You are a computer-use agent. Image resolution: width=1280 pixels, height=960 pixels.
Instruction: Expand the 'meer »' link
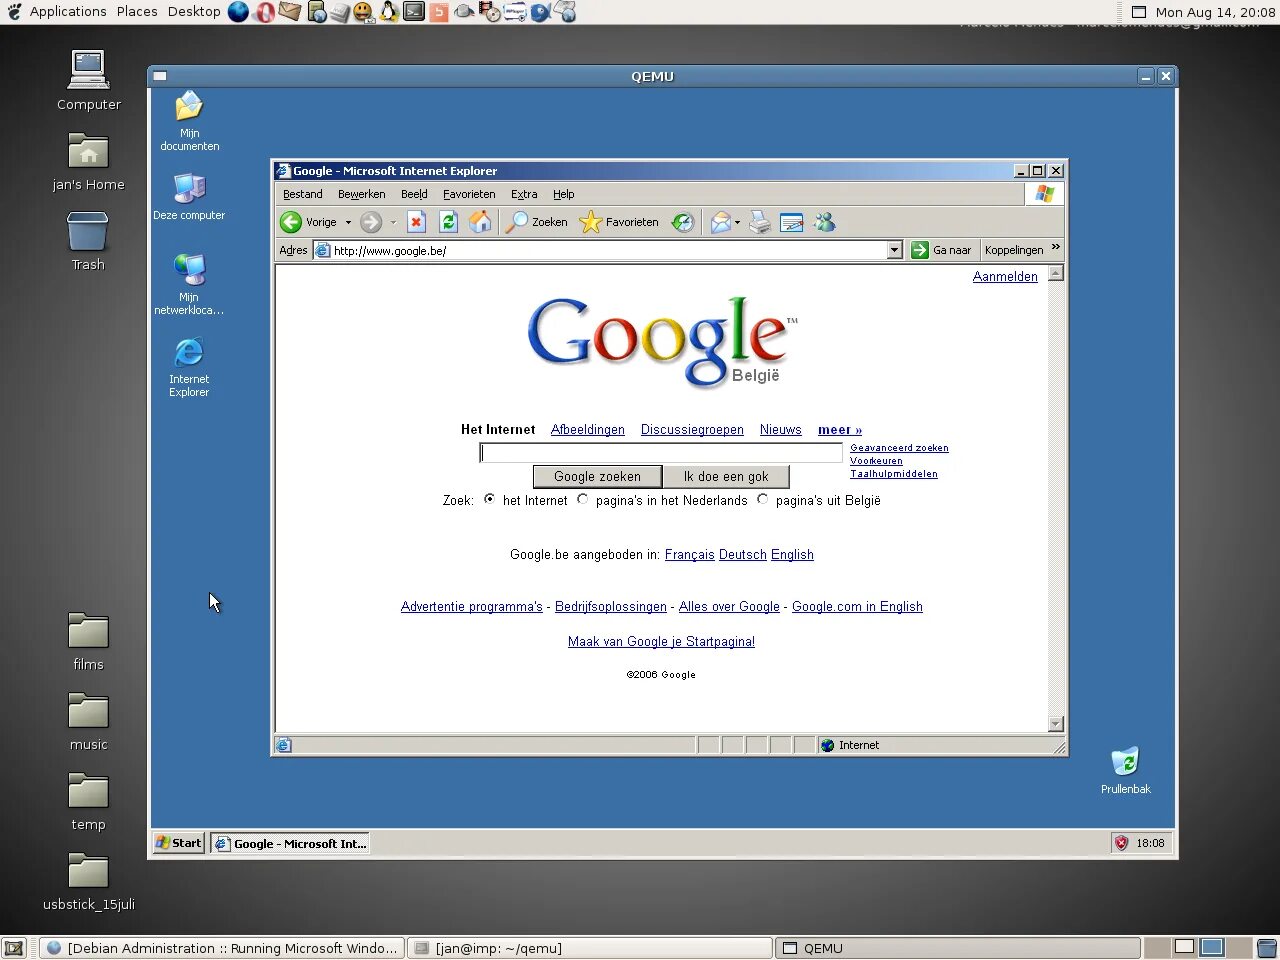(840, 430)
